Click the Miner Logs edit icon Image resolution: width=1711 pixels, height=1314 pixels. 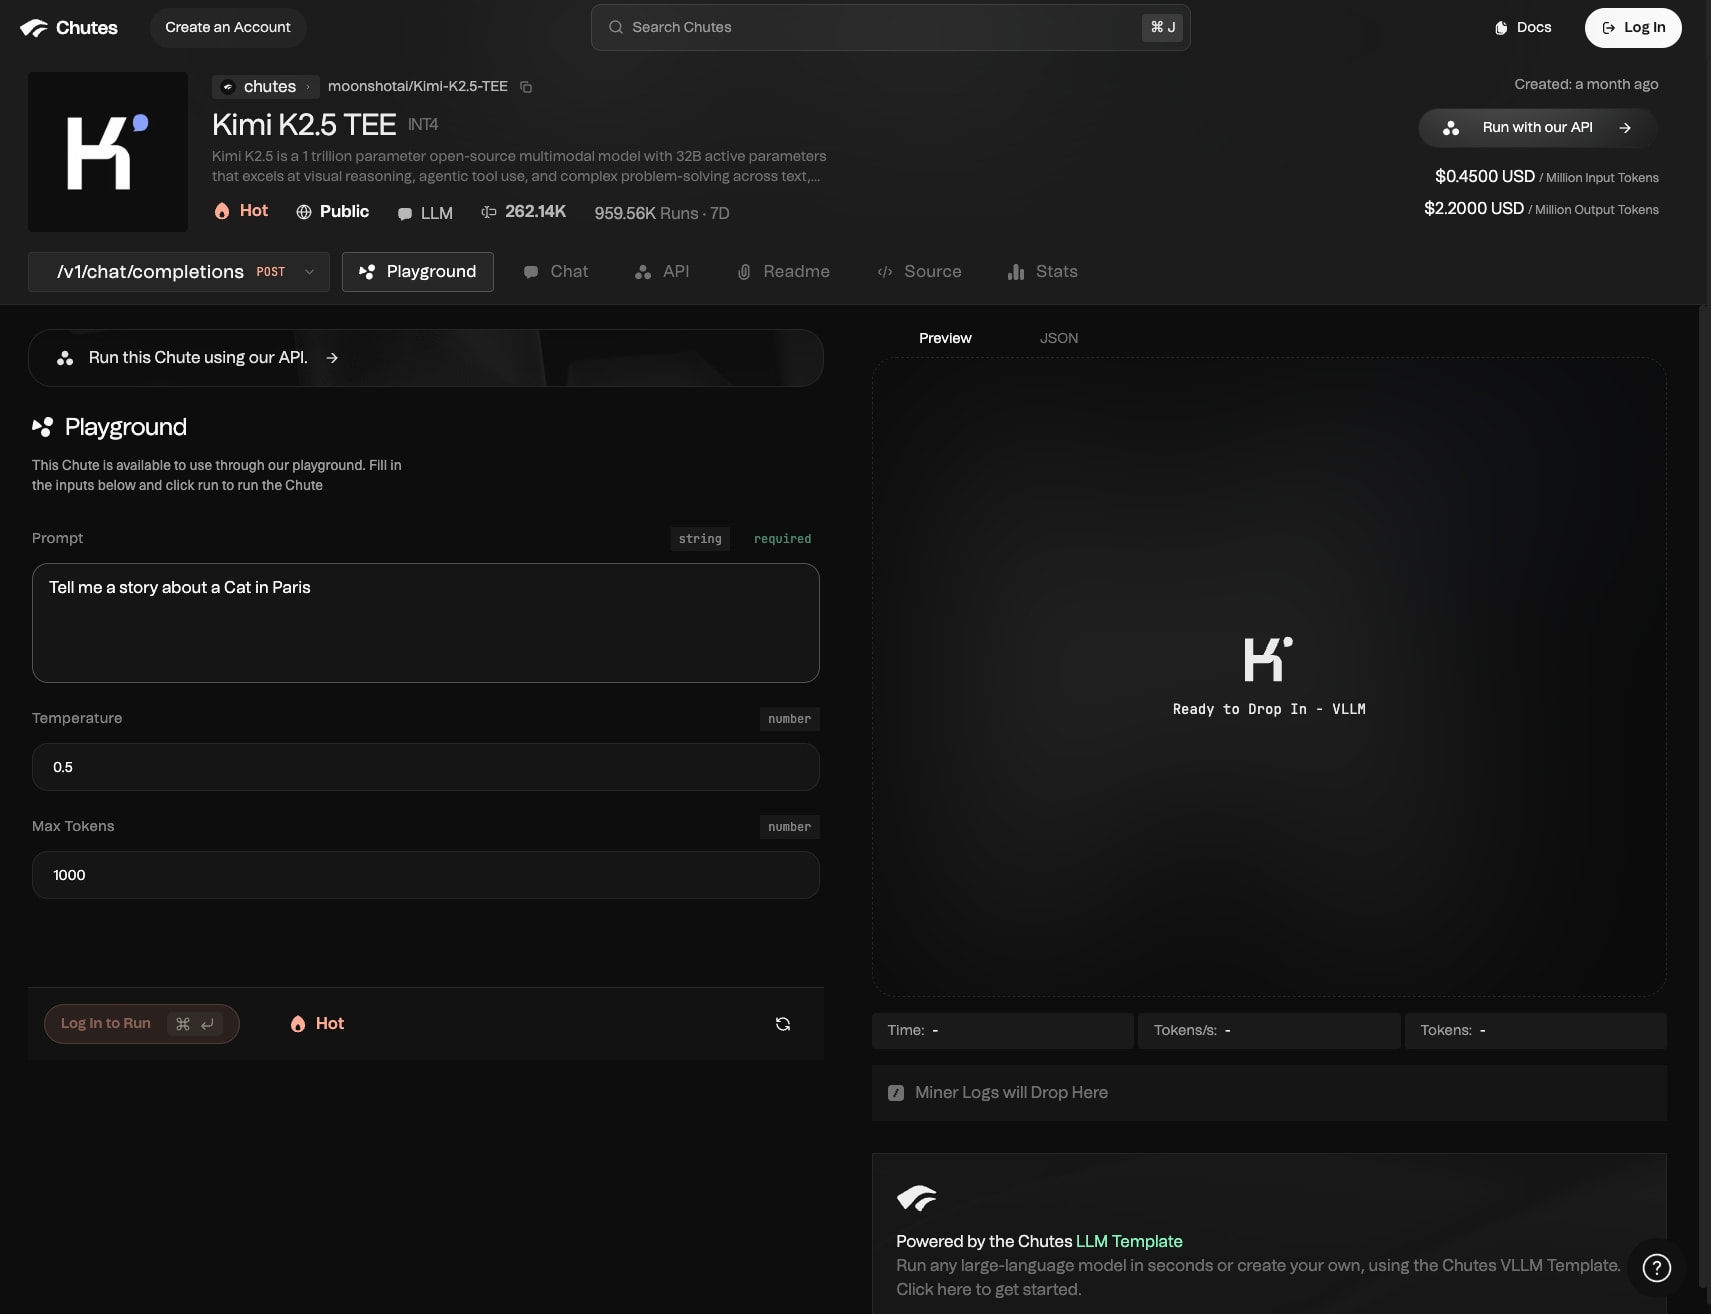896,1093
